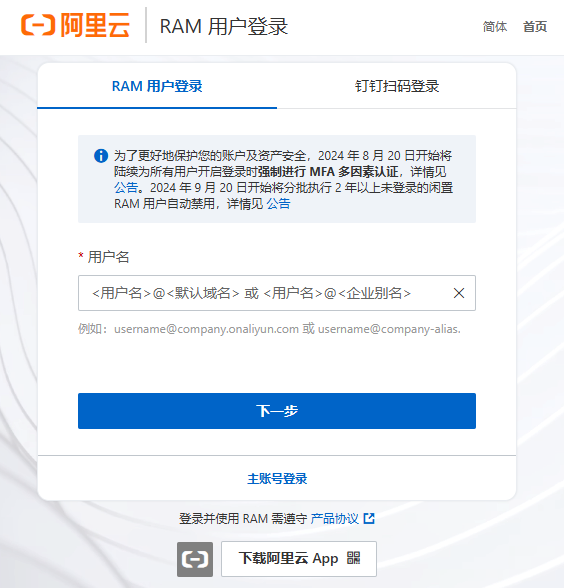Go to the 首页 link
This screenshot has height=588, width=564.
click(x=535, y=27)
